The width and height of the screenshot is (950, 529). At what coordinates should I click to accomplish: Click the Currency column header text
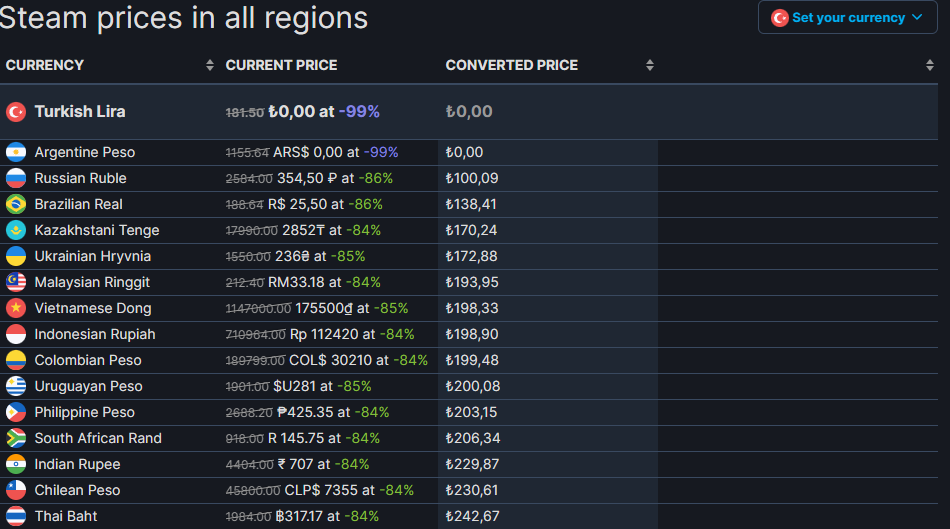[45, 65]
